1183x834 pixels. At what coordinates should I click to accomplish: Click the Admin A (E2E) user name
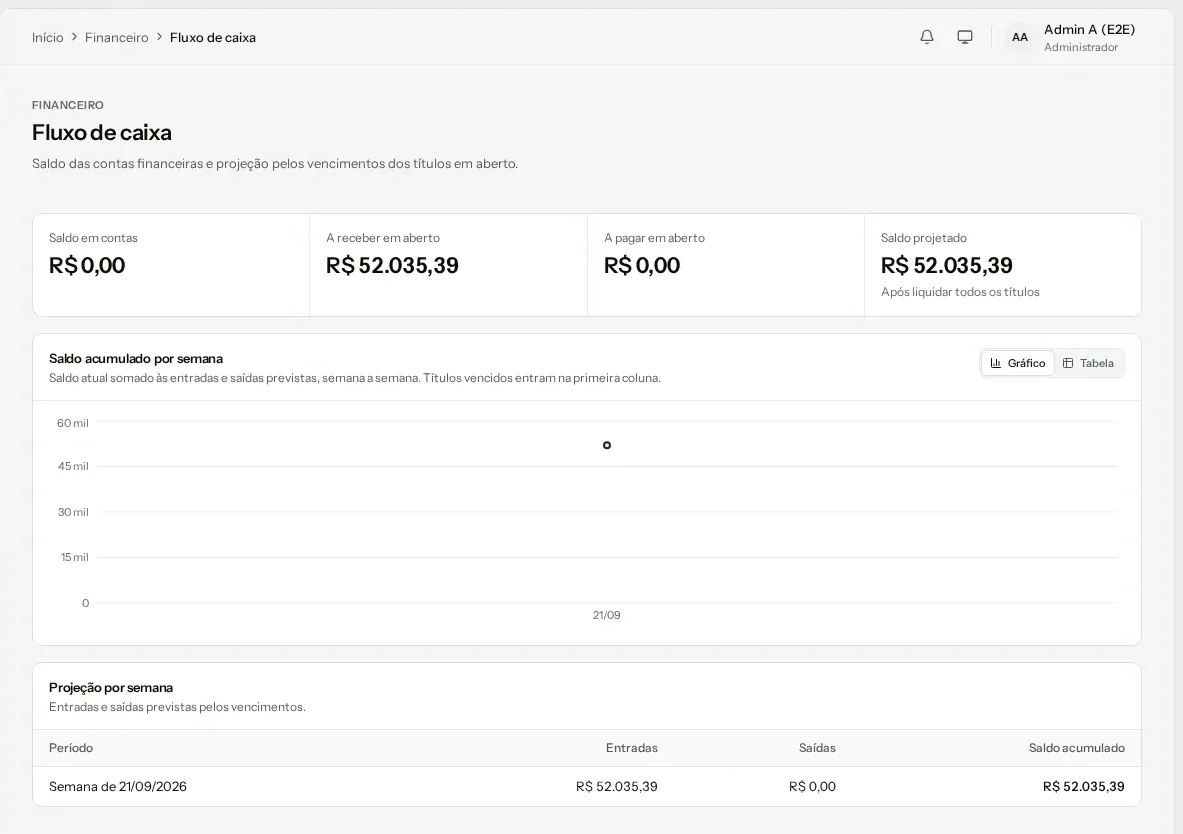(1089, 29)
